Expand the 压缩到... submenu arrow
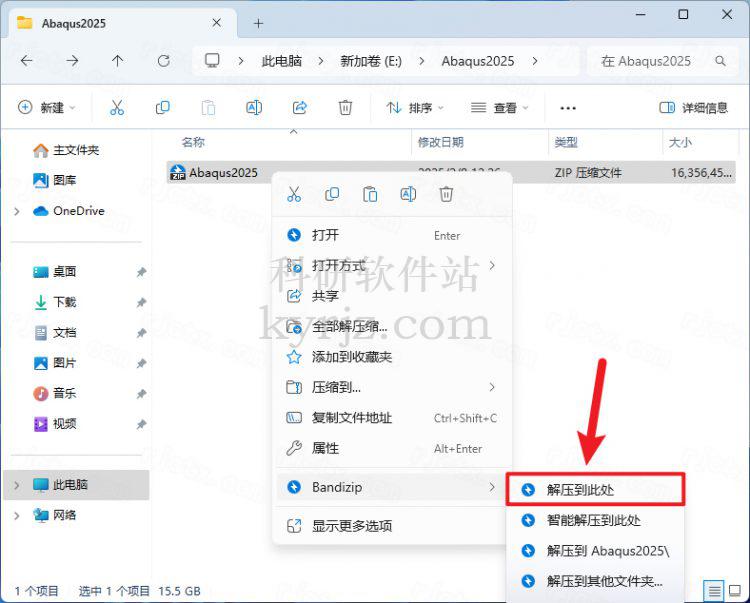 pyautogui.click(x=492, y=387)
